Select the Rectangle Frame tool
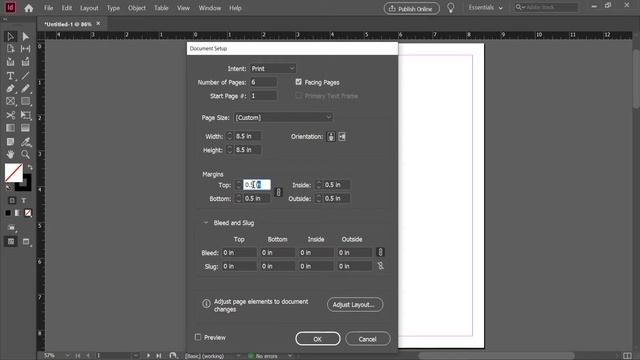 [10, 101]
